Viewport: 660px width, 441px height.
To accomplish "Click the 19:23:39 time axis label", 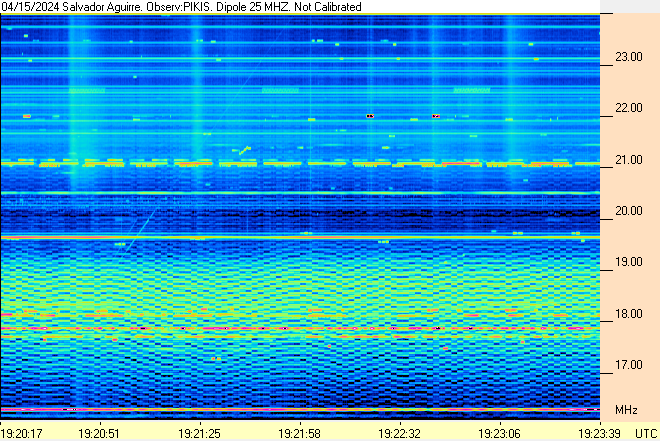I will point(599,433).
